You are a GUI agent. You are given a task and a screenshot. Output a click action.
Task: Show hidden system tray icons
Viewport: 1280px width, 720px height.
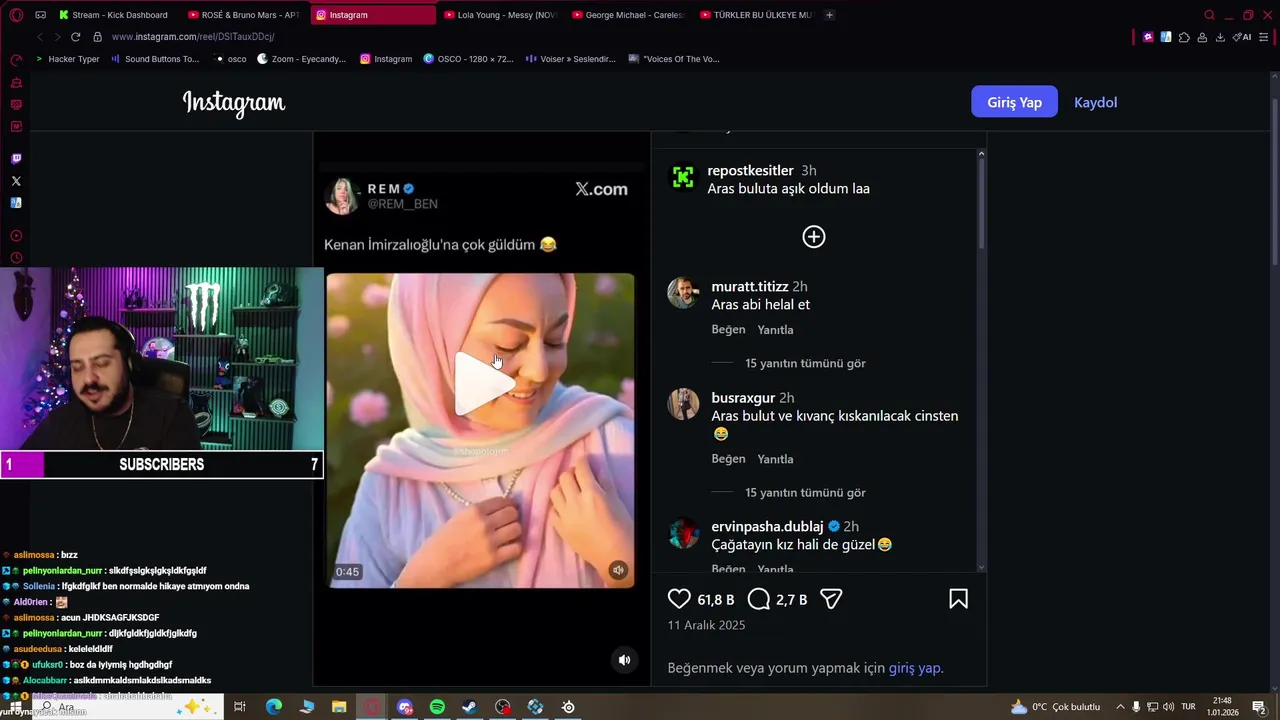pos(1120,707)
